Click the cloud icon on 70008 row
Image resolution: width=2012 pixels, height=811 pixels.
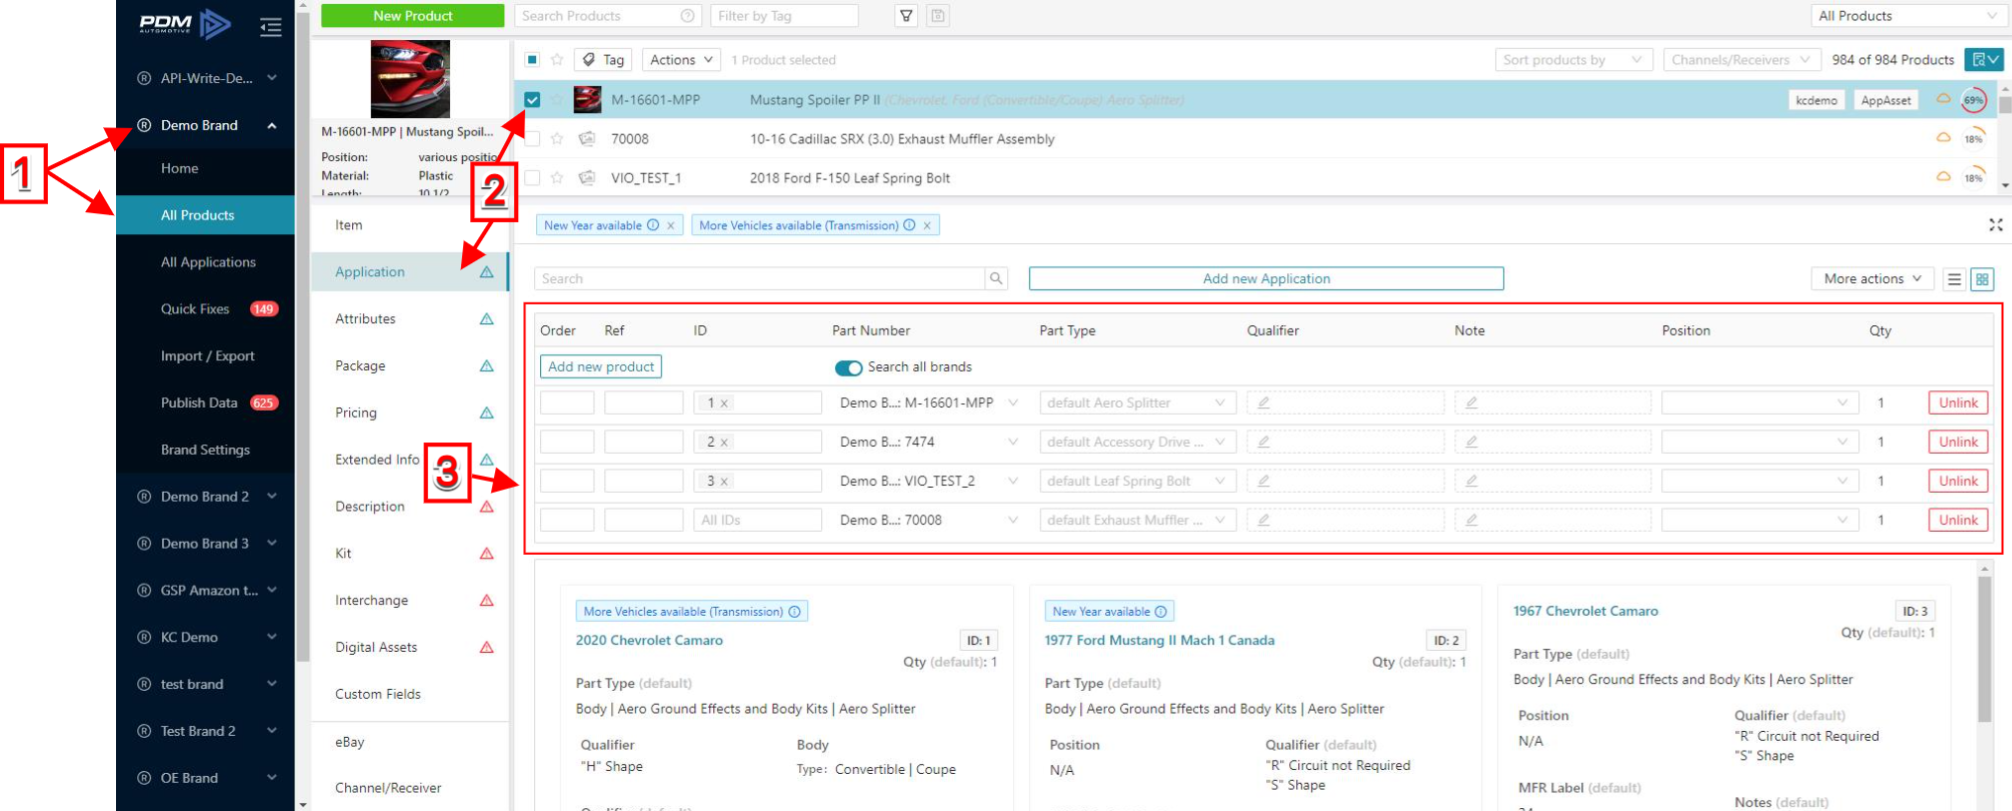(1943, 138)
